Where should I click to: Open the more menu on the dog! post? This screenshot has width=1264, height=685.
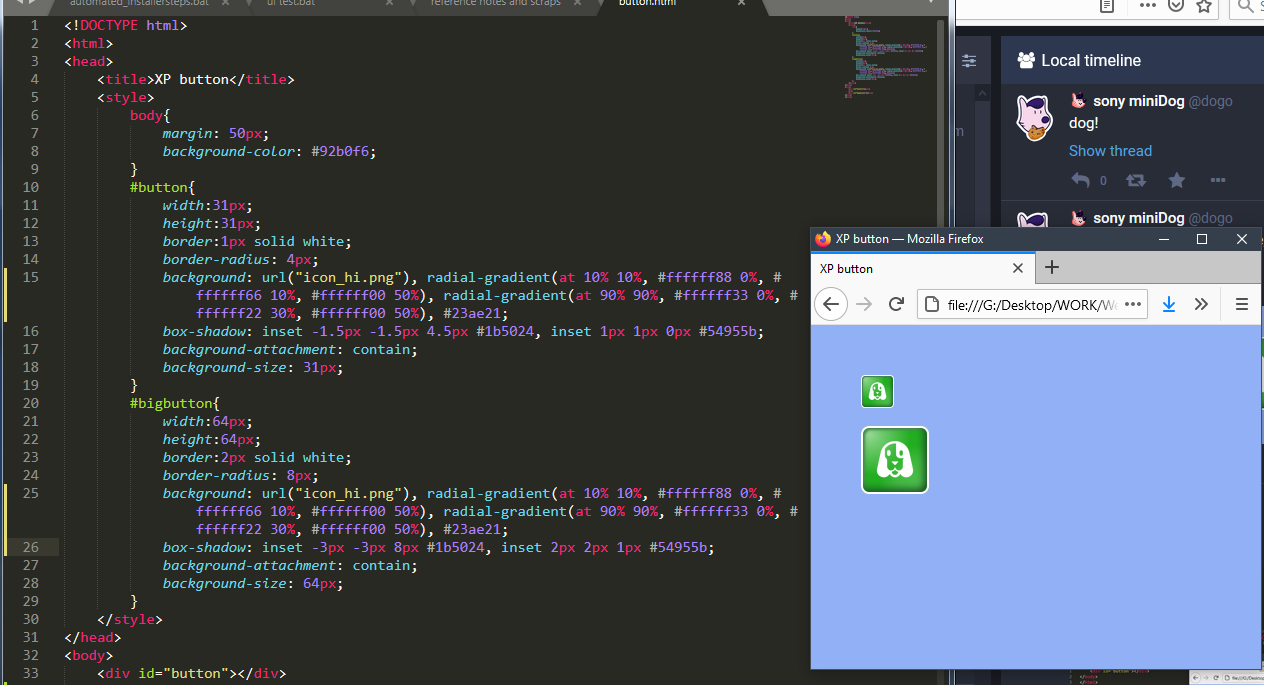pos(1217,180)
